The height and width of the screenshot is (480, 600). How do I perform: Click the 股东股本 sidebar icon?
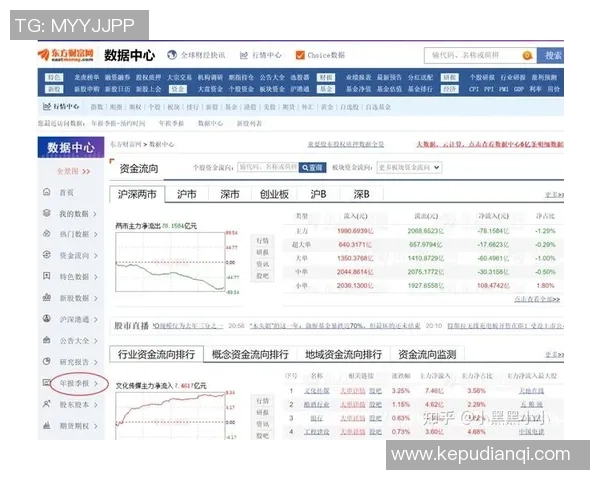coord(47,404)
